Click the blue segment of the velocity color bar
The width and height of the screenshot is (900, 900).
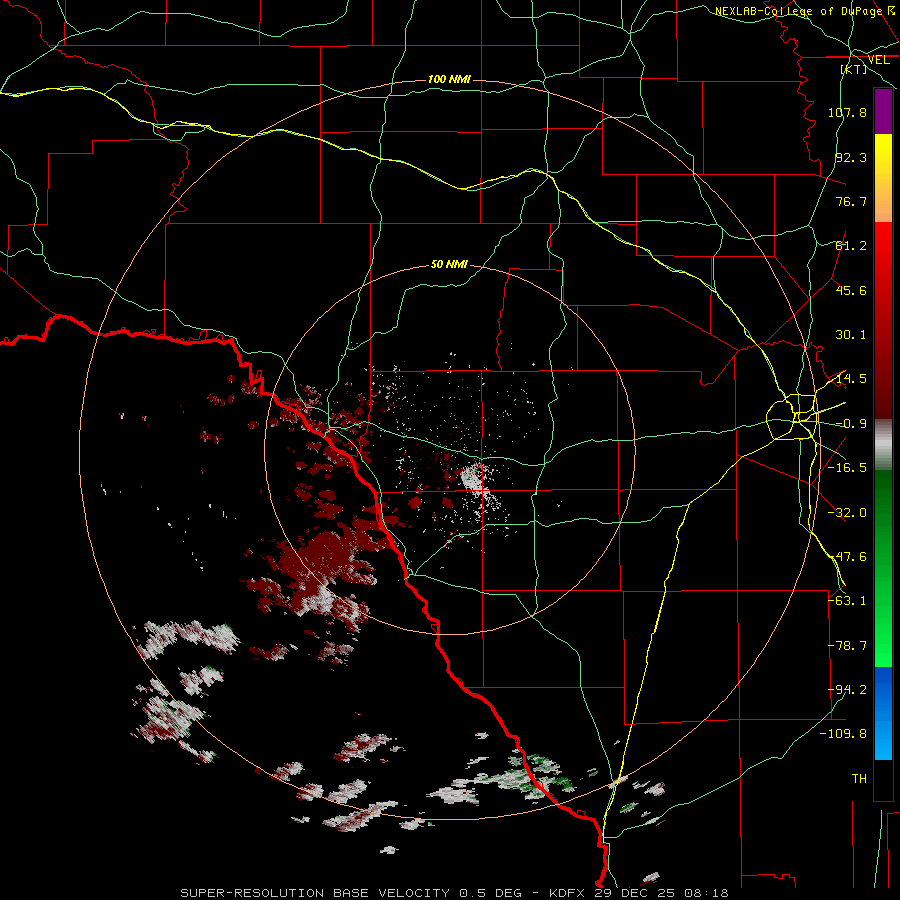click(883, 713)
